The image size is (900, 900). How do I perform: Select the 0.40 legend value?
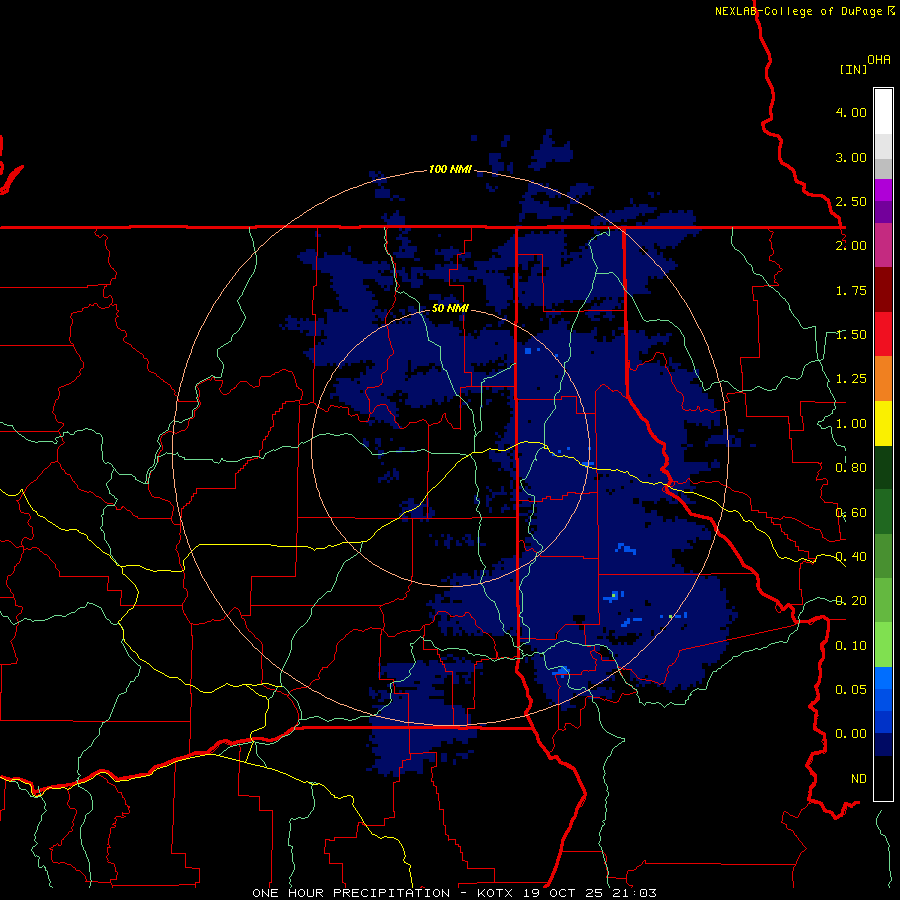(x=851, y=557)
